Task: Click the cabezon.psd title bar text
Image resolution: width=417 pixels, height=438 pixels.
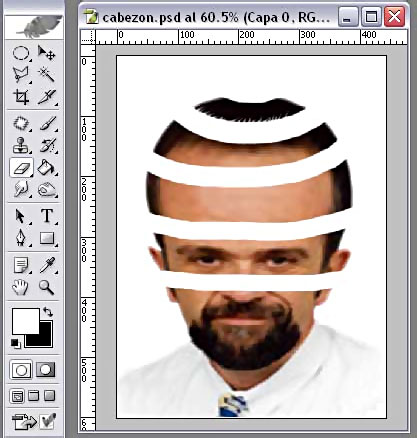Action: pos(216,18)
